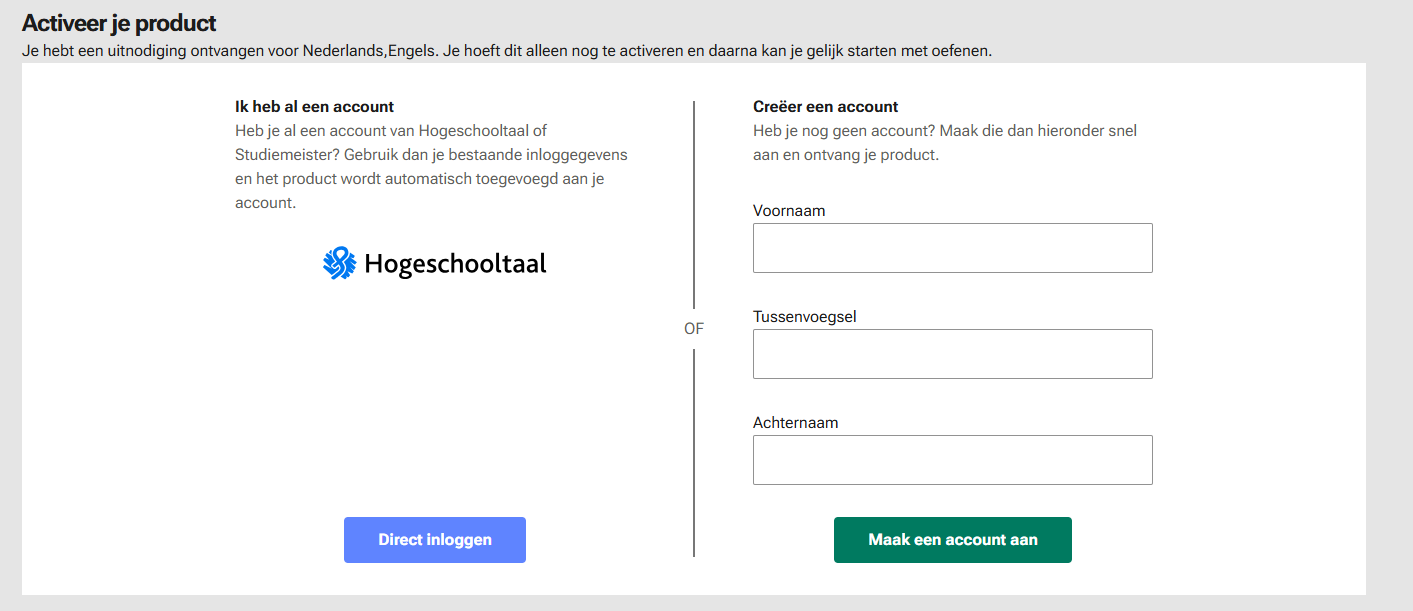
Task: Click the vertical divider line above 'OF'
Action: click(694, 200)
